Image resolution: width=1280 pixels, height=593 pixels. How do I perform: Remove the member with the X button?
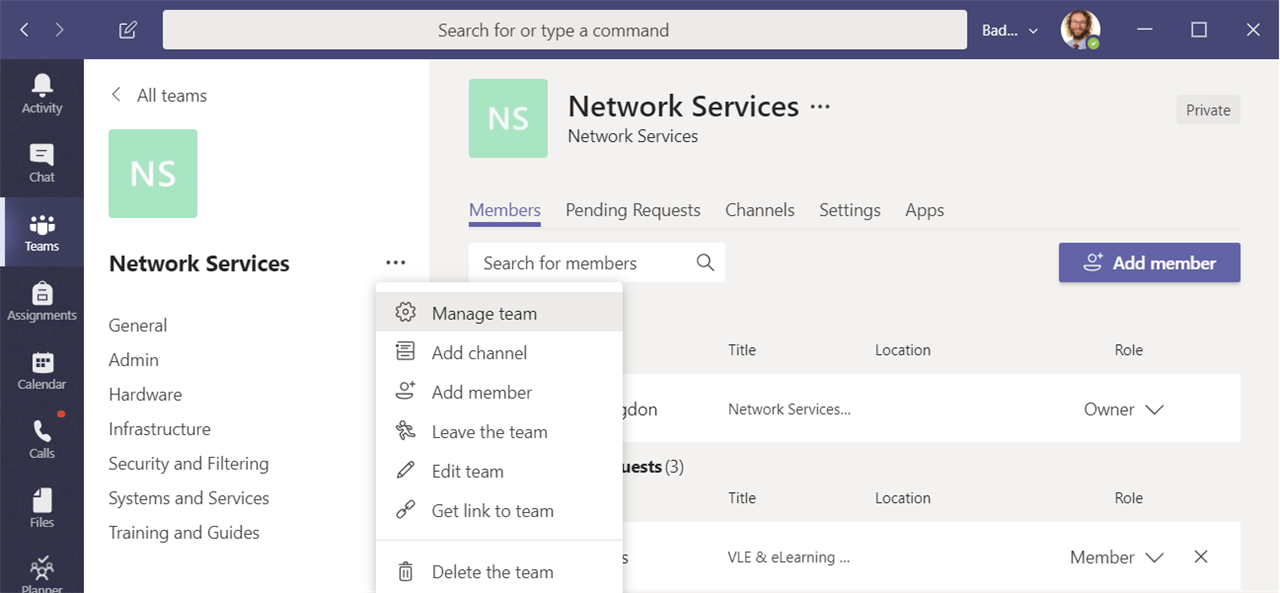(1201, 557)
